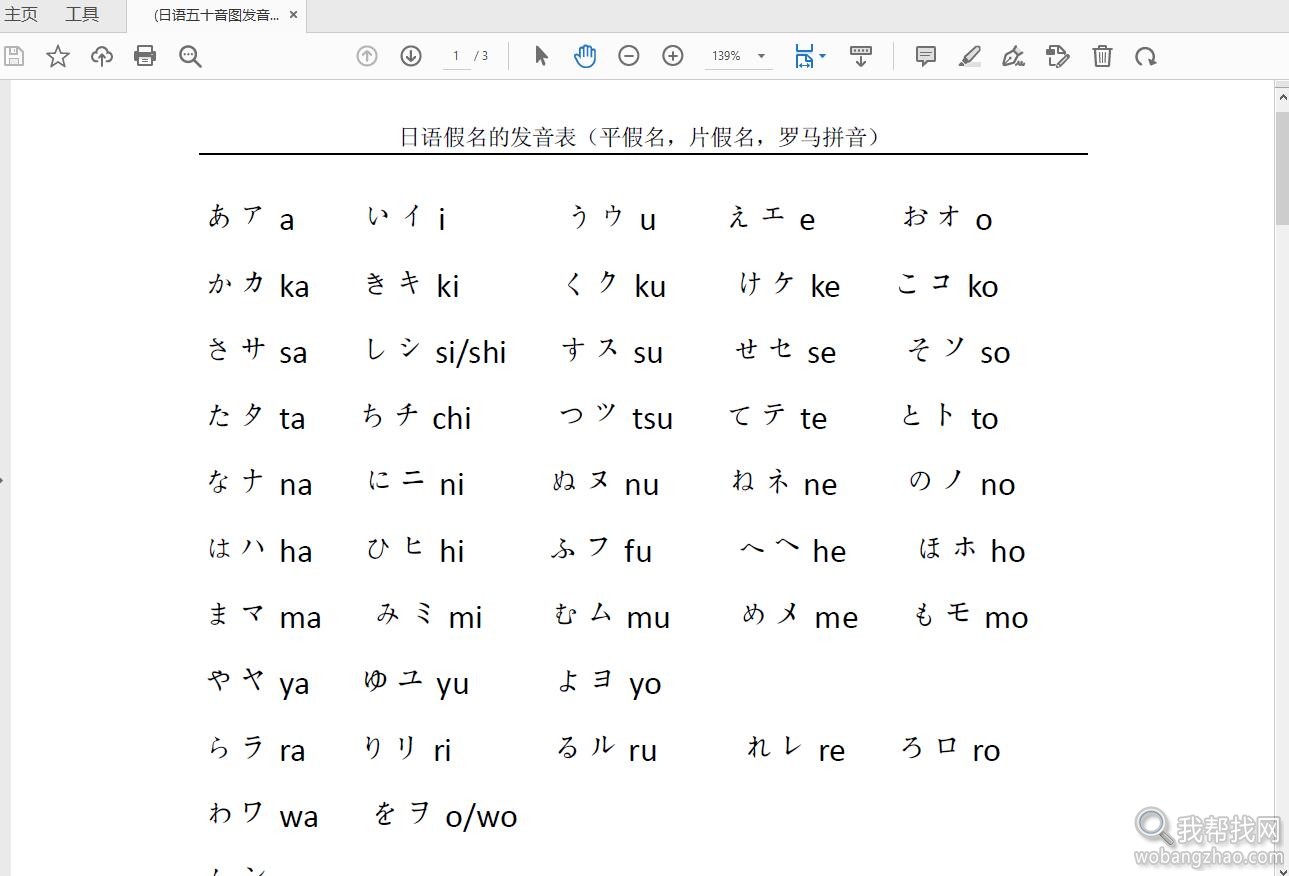Click the icon right of the Sign tool
The width and height of the screenshot is (1289, 876).
point(1057,56)
